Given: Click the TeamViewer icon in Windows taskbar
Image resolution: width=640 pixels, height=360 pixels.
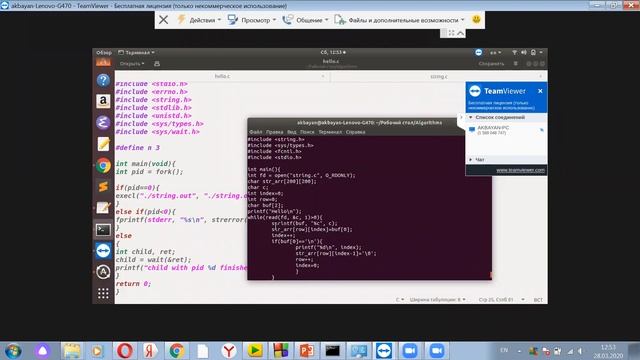Looking at the screenshot, I should (x=384, y=351).
